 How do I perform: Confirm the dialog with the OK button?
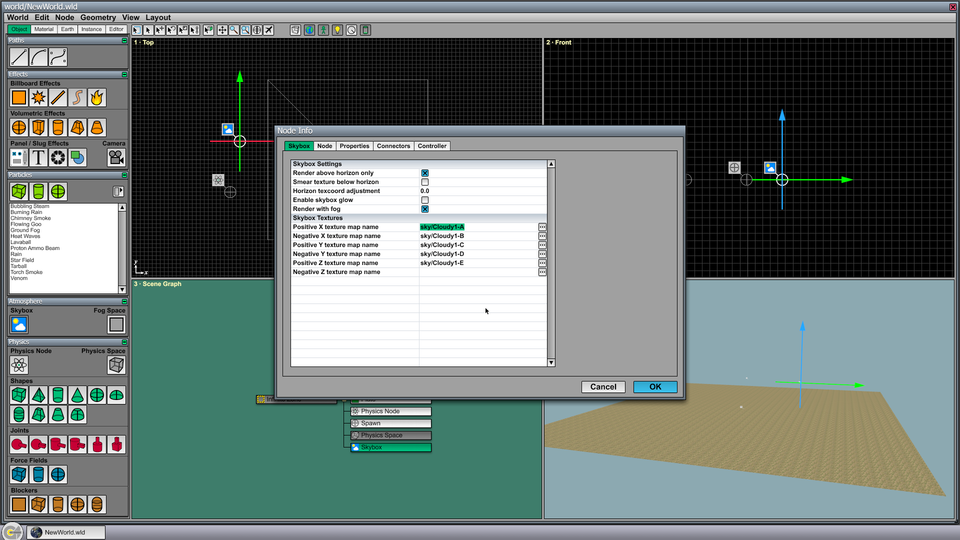[x=655, y=387]
